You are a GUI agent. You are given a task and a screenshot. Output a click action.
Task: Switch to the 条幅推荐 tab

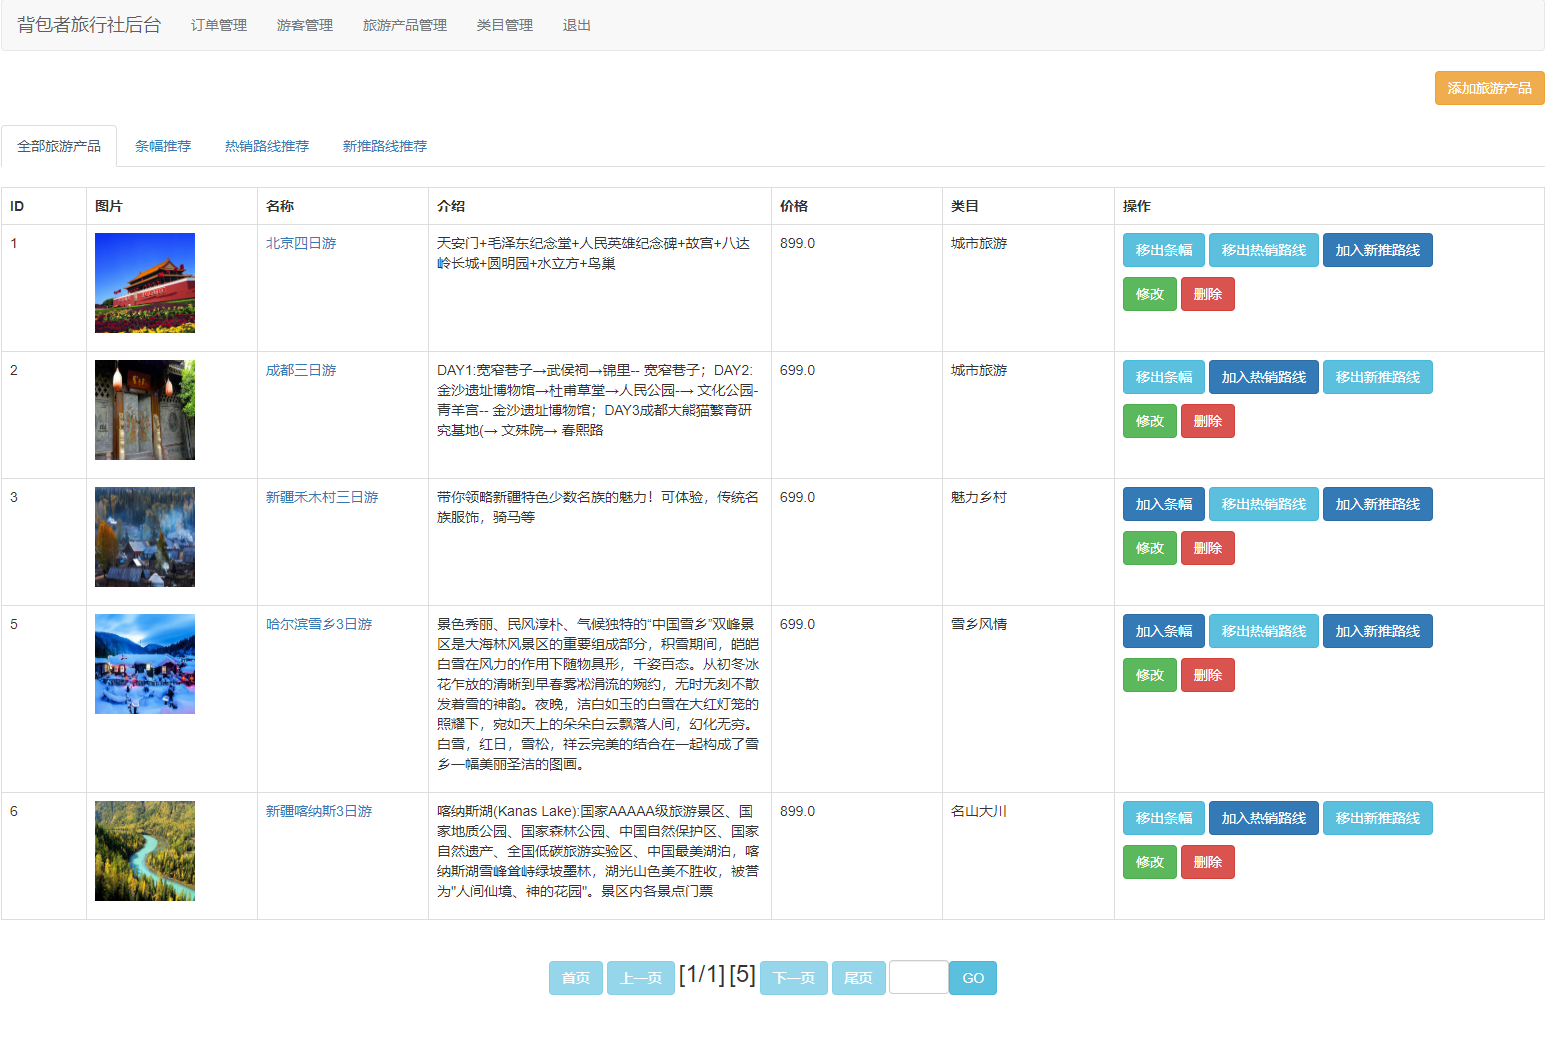(163, 146)
